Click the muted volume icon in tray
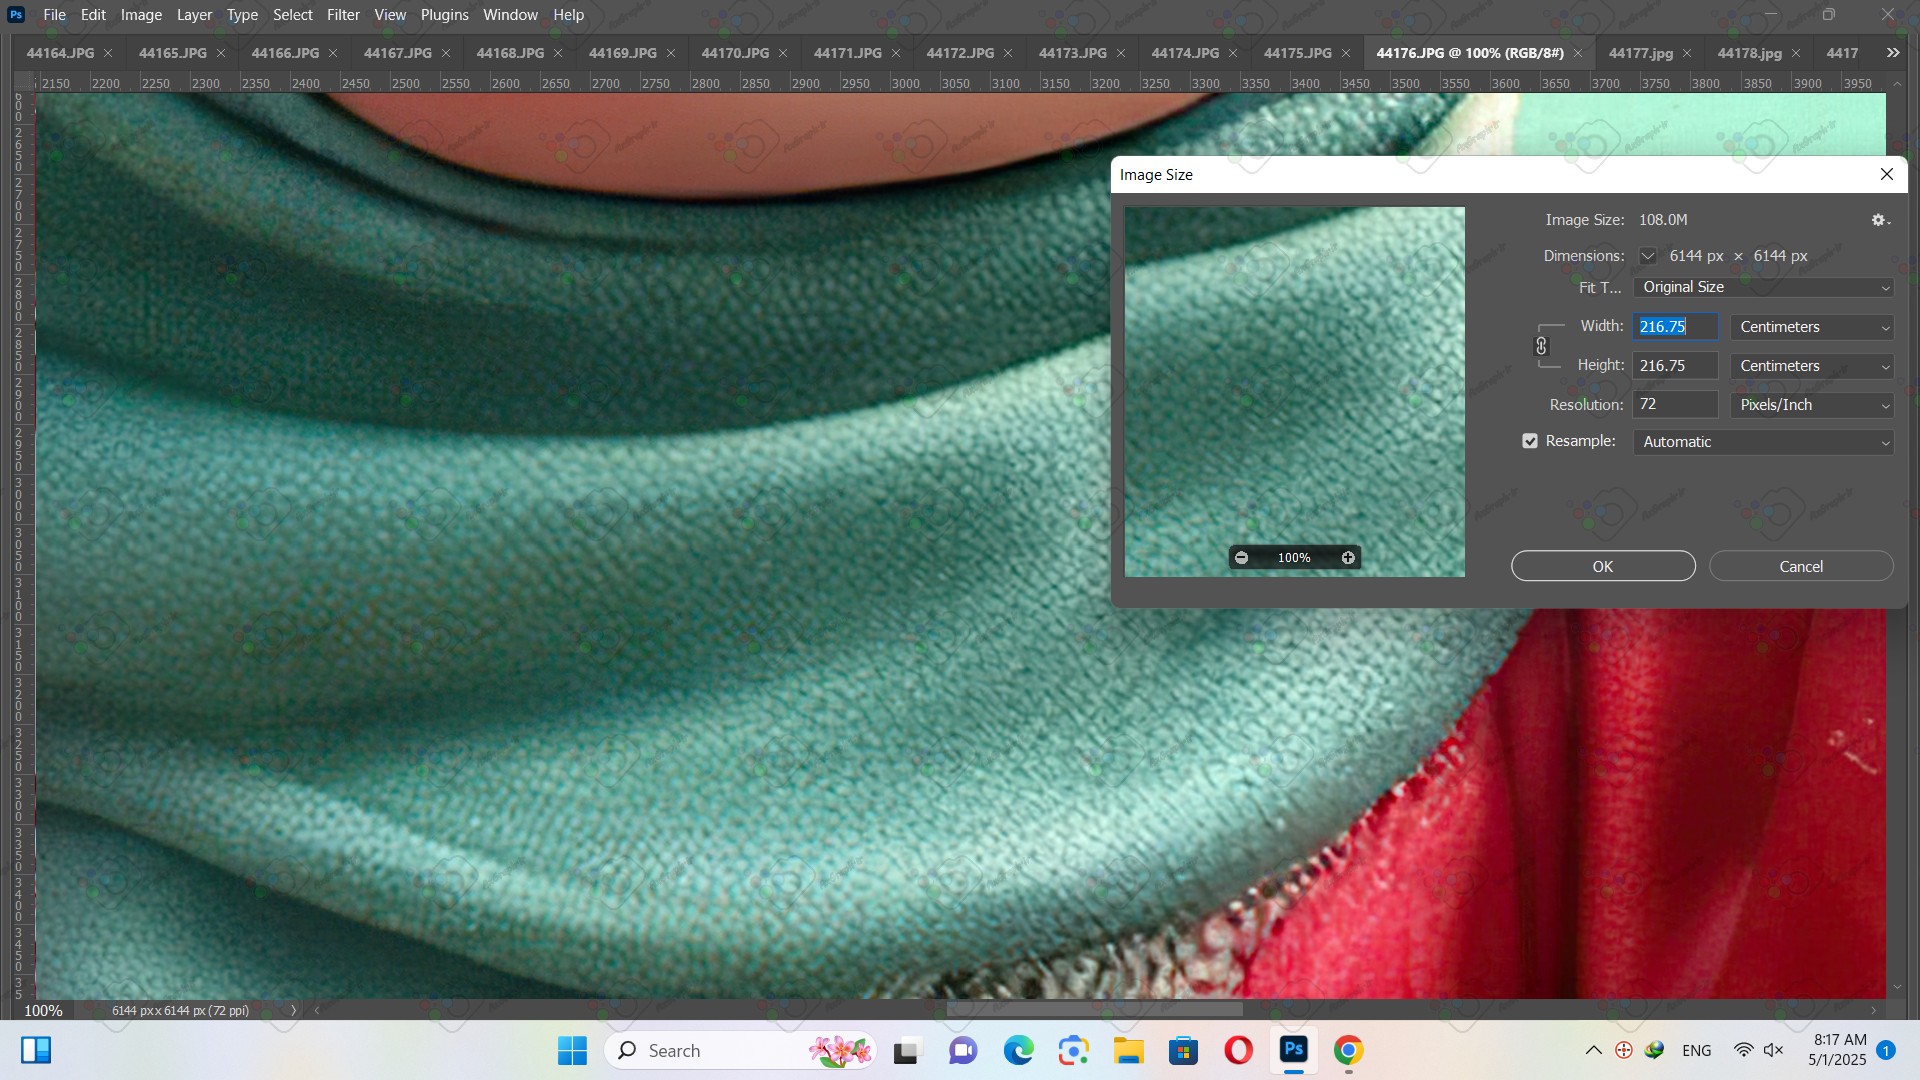The width and height of the screenshot is (1920, 1080). pyautogui.click(x=1773, y=1050)
